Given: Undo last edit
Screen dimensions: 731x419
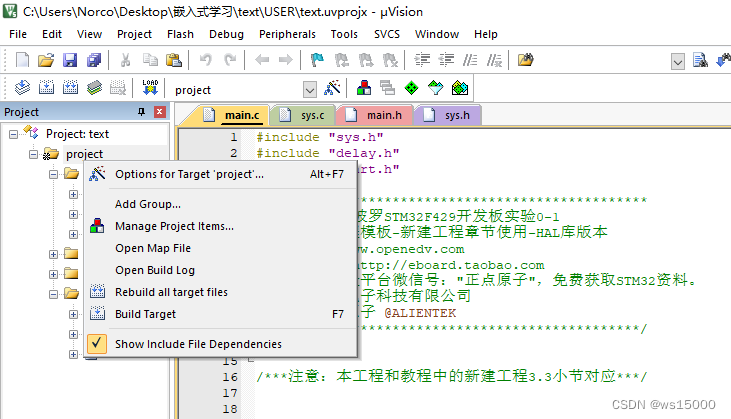Looking at the screenshot, I should [206, 60].
